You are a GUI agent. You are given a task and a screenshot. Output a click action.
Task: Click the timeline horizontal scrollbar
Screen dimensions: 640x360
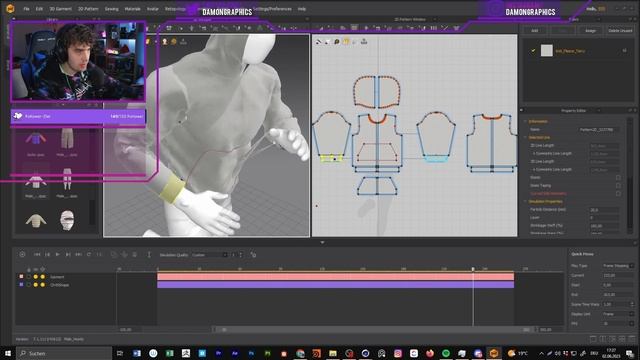(376, 329)
